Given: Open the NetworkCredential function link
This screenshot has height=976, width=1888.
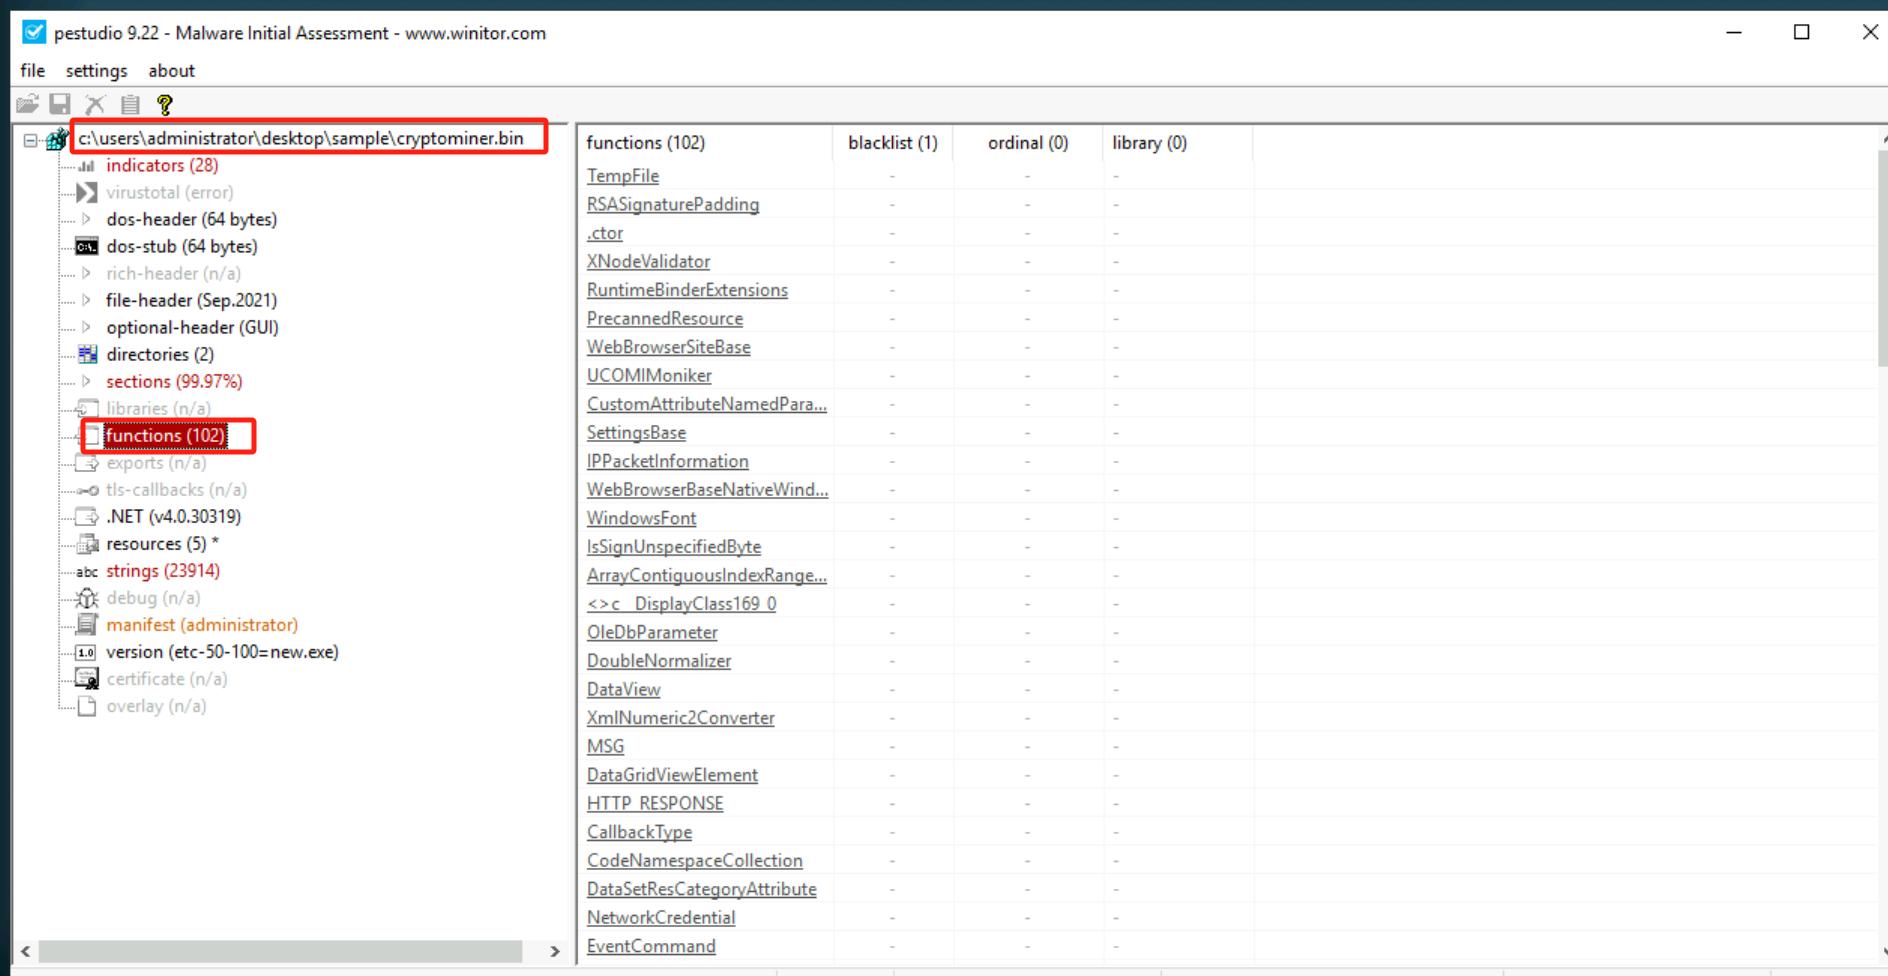Looking at the screenshot, I should coord(660,918).
